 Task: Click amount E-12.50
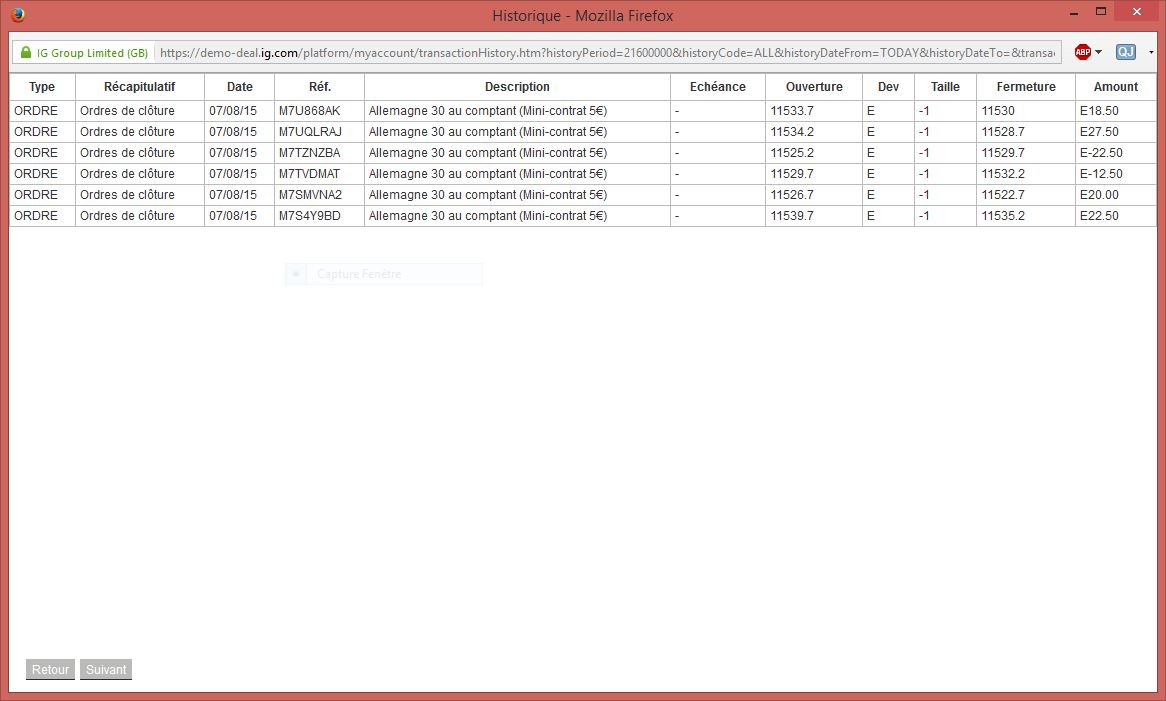[x=1101, y=173]
